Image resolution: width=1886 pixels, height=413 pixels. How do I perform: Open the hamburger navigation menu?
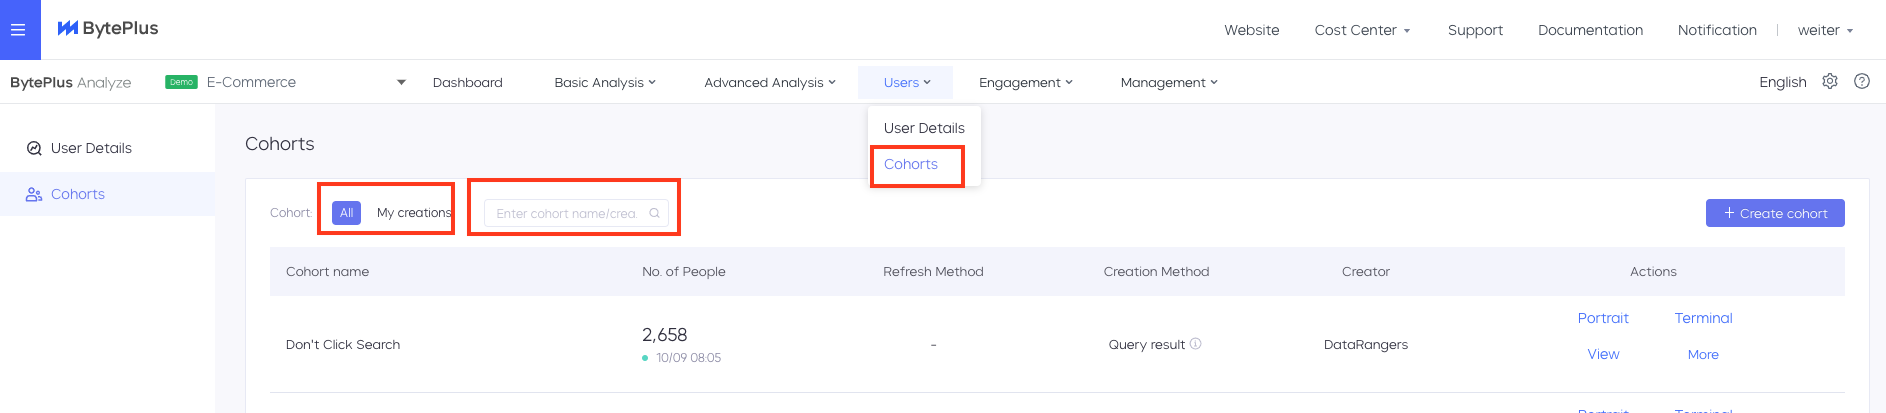click(x=18, y=30)
